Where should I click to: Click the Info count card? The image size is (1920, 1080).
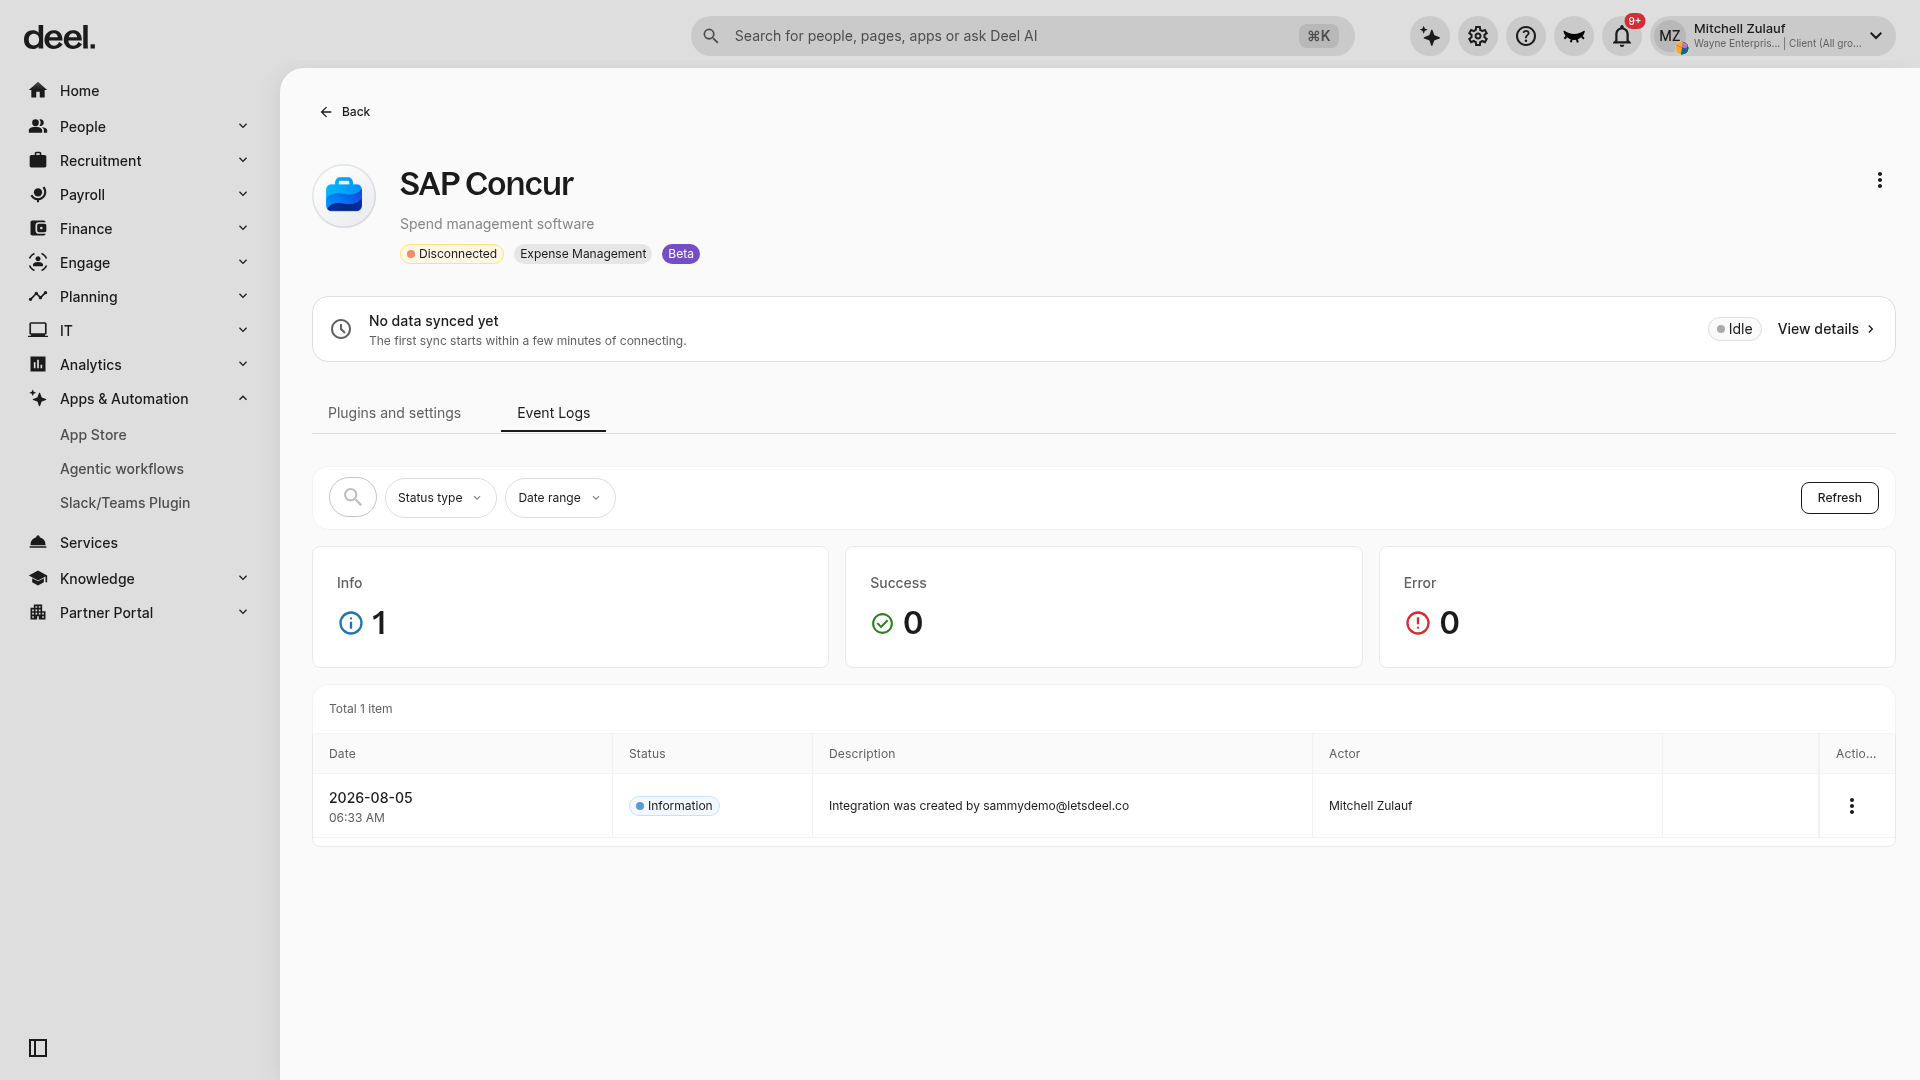(x=570, y=607)
